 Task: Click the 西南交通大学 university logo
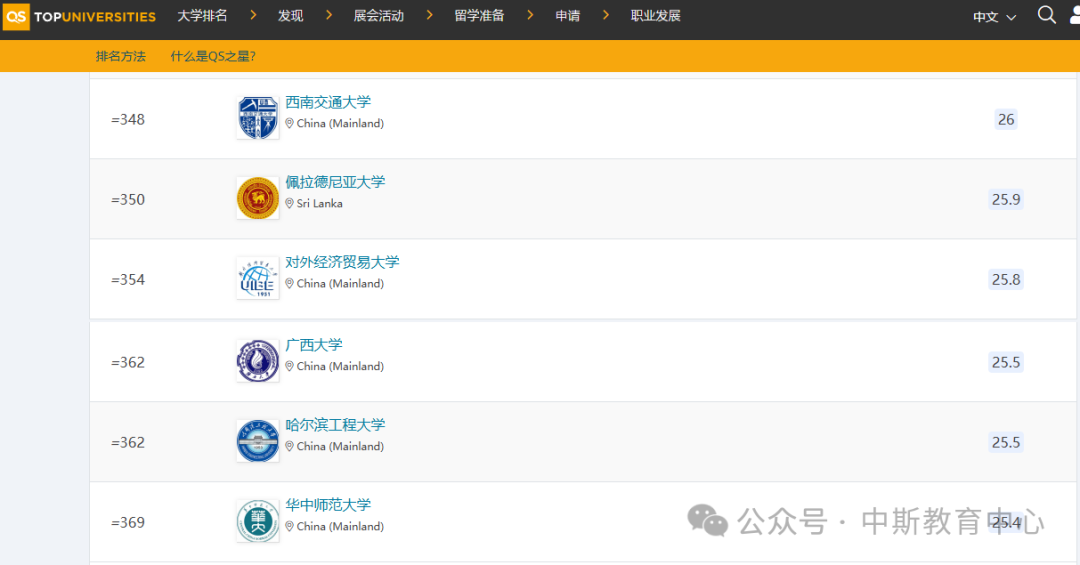(258, 118)
